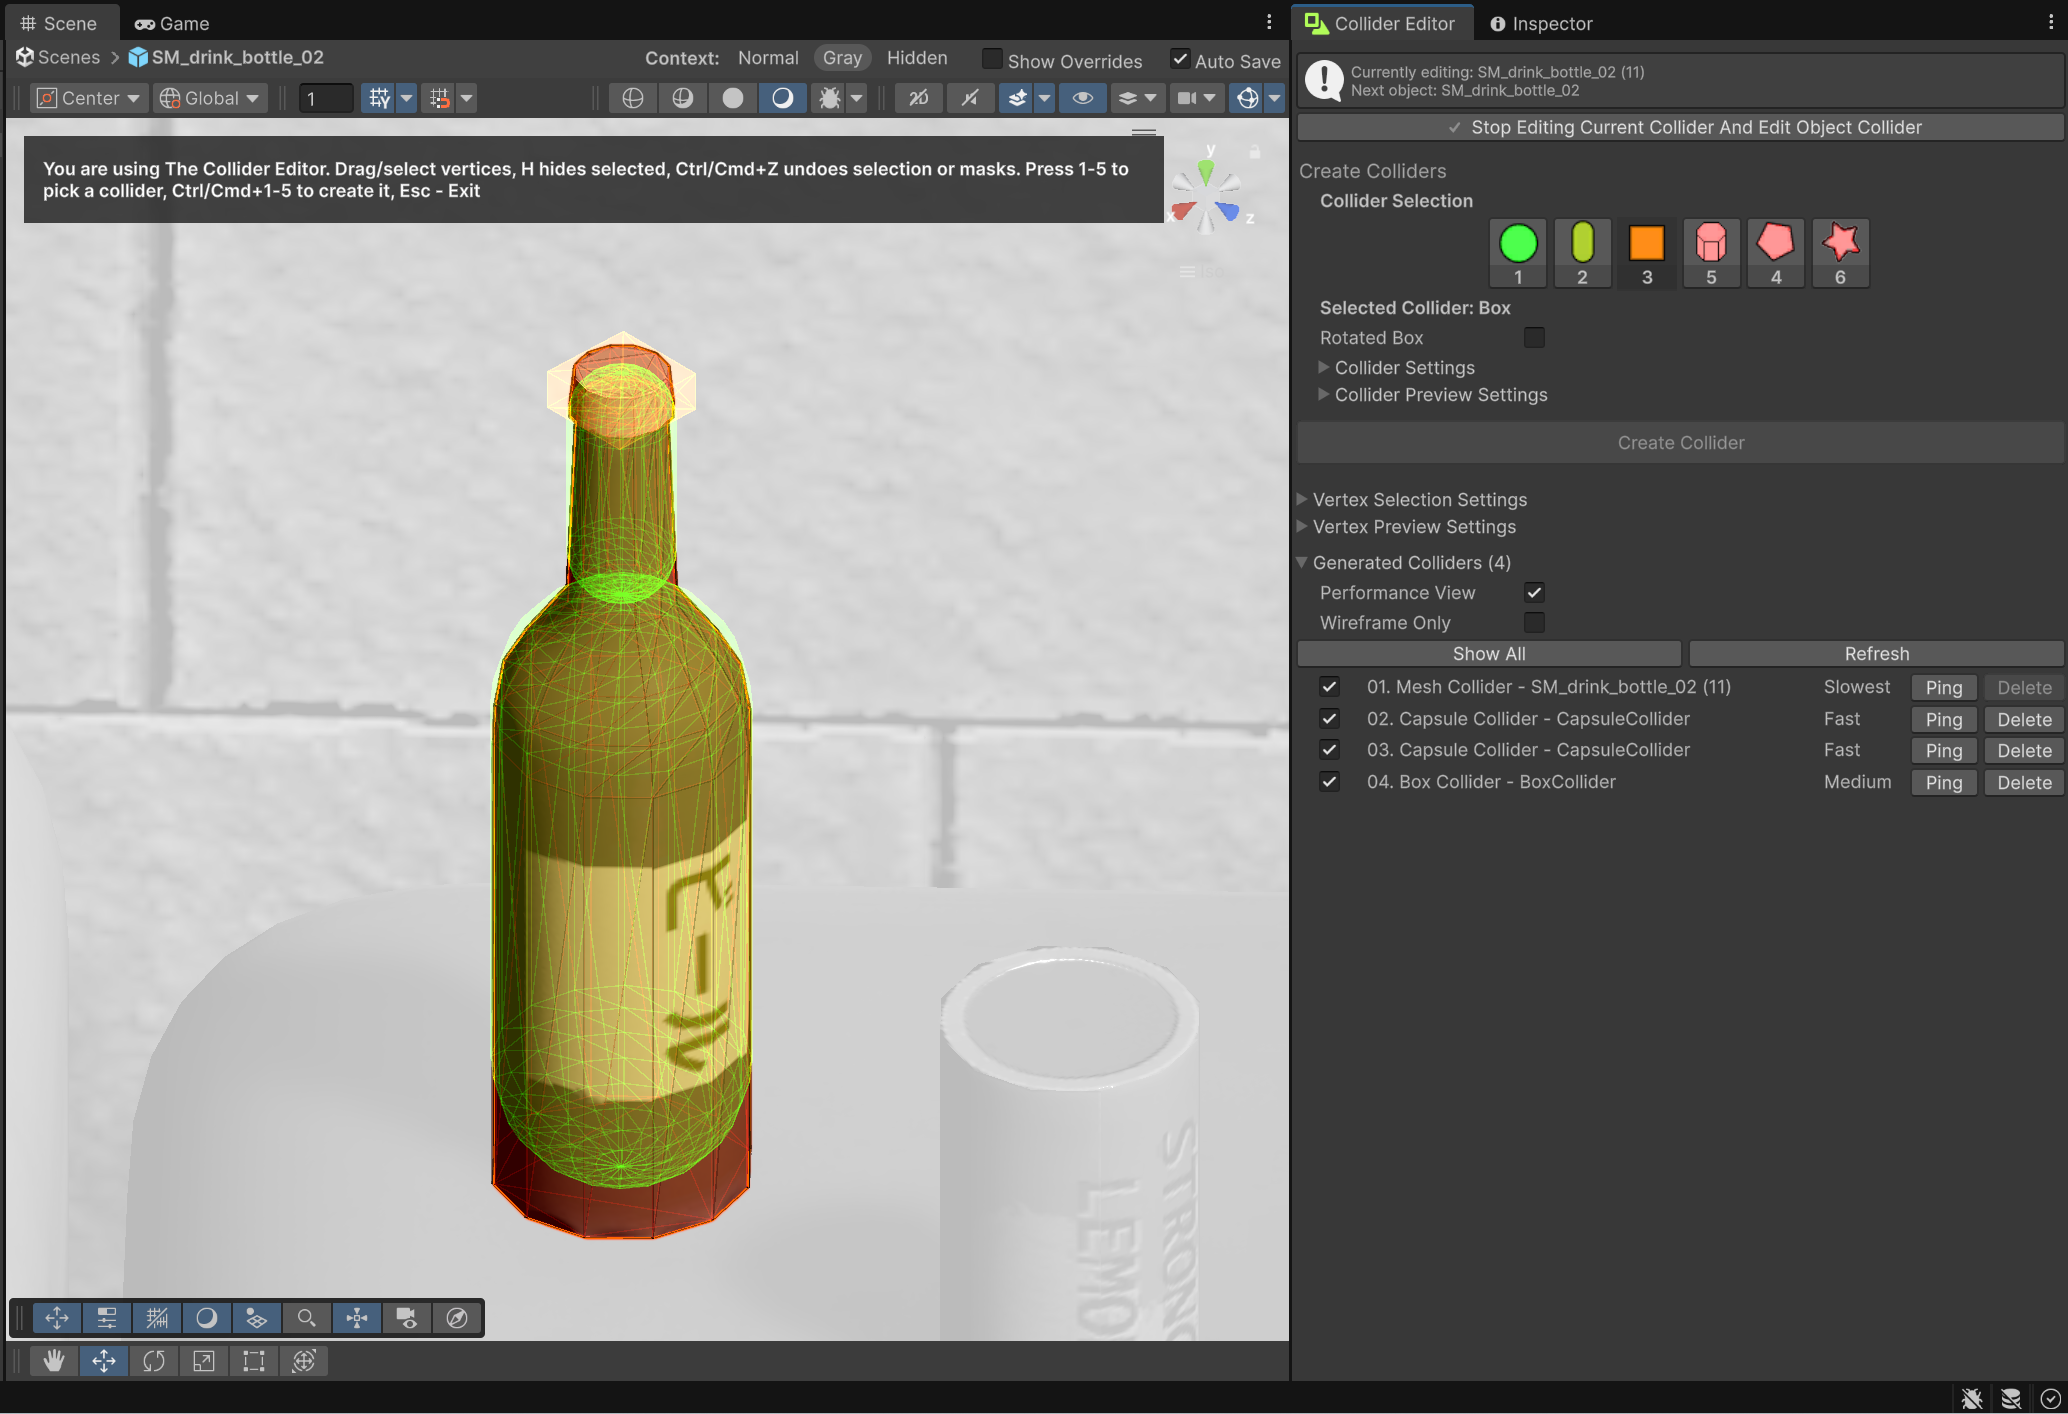Toggle the Wireframe Only checkbox
This screenshot has height=1414, width=2068.
pos(1534,623)
